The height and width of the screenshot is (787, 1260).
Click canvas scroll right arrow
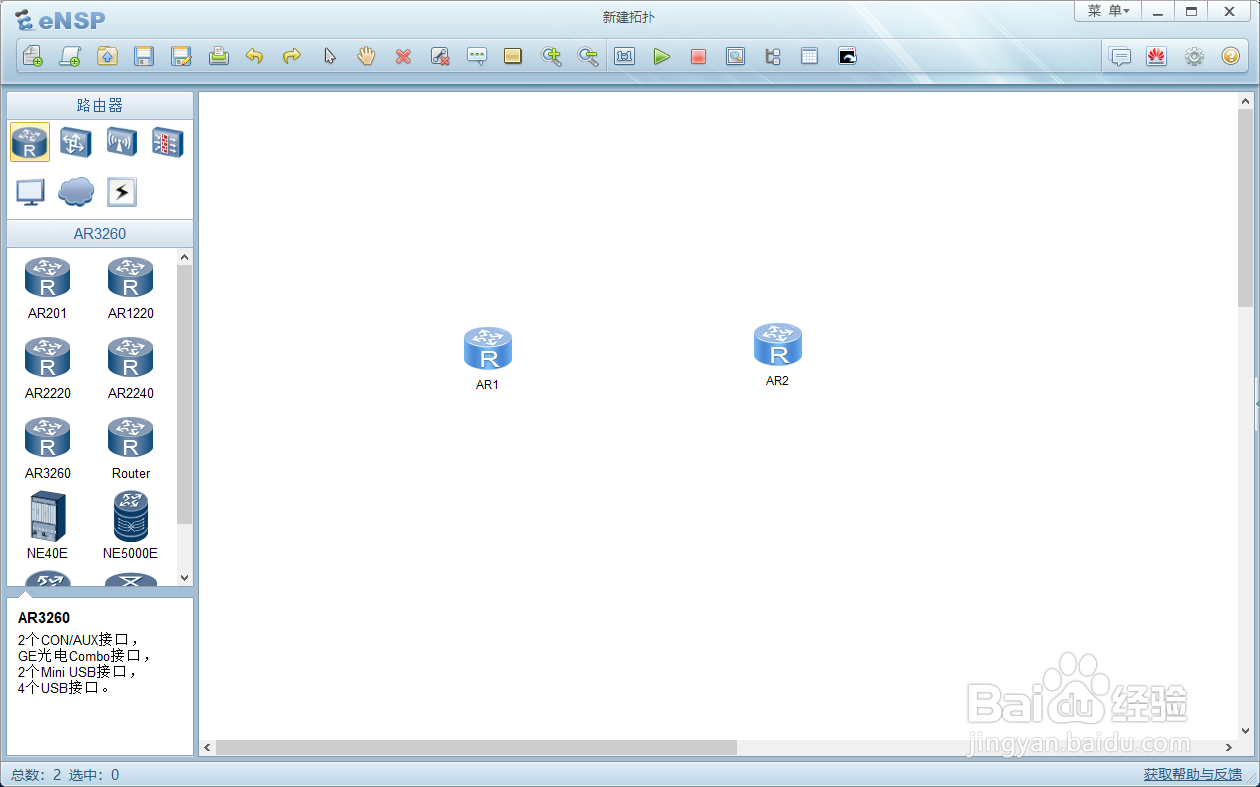tap(1229, 747)
